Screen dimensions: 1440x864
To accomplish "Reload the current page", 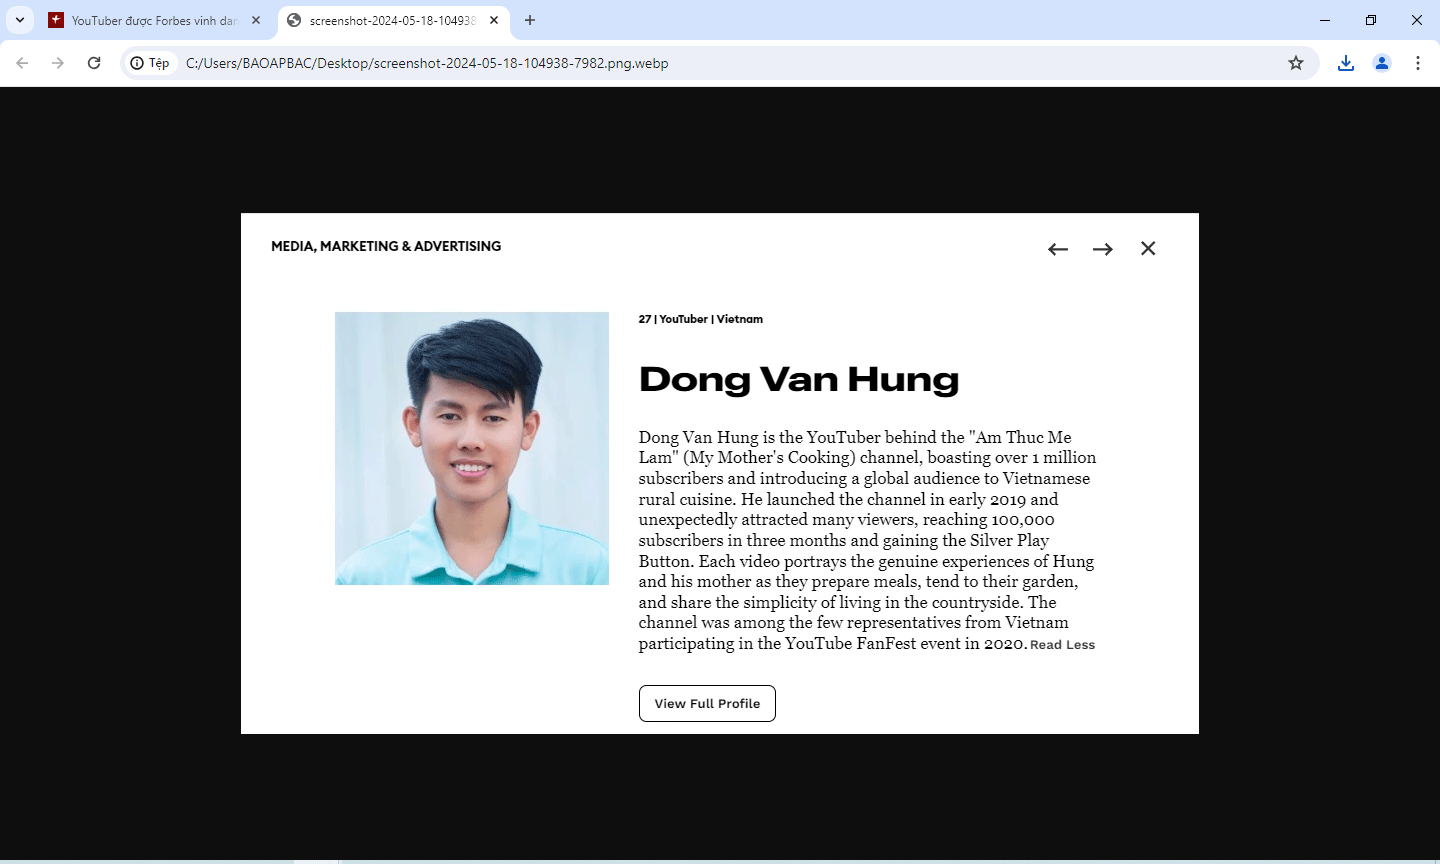I will point(94,63).
